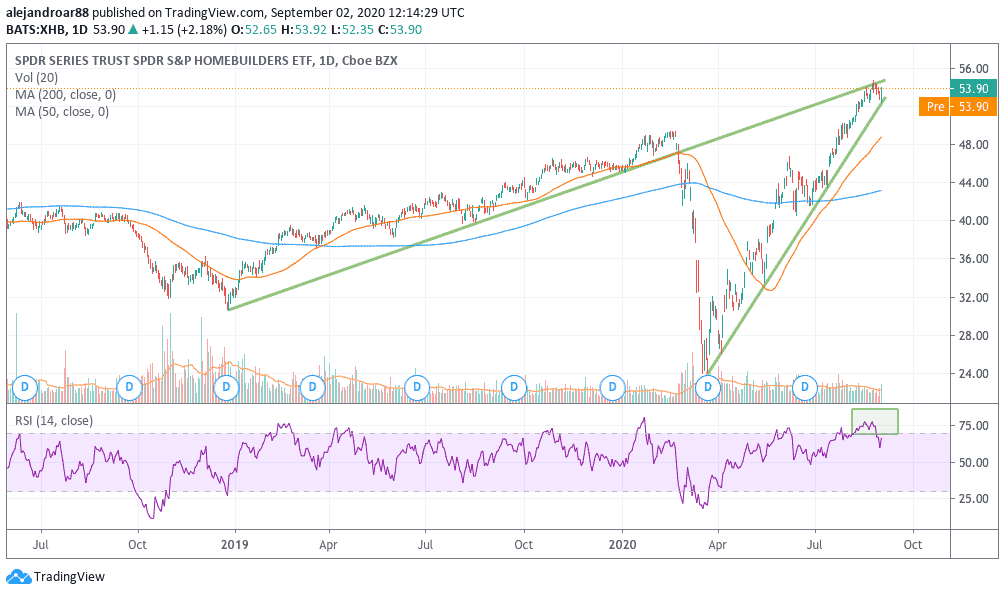The height and width of the screenshot is (595, 1005).
Task: Click the SPDR S&P Homebuilders ETF chart title
Action: (206, 61)
